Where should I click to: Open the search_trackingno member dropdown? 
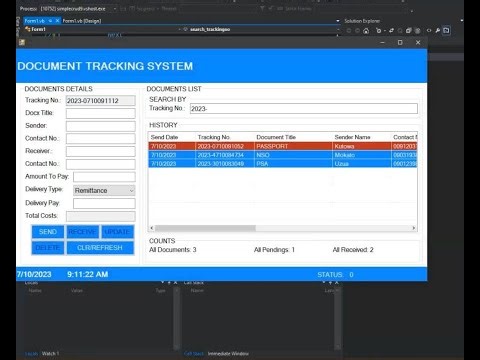coord(261,29)
